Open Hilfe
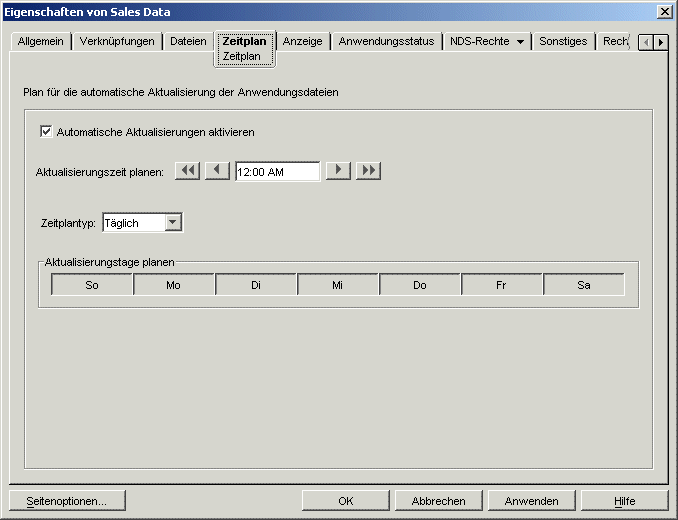678x520 pixels. pyautogui.click(x=624, y=501)
